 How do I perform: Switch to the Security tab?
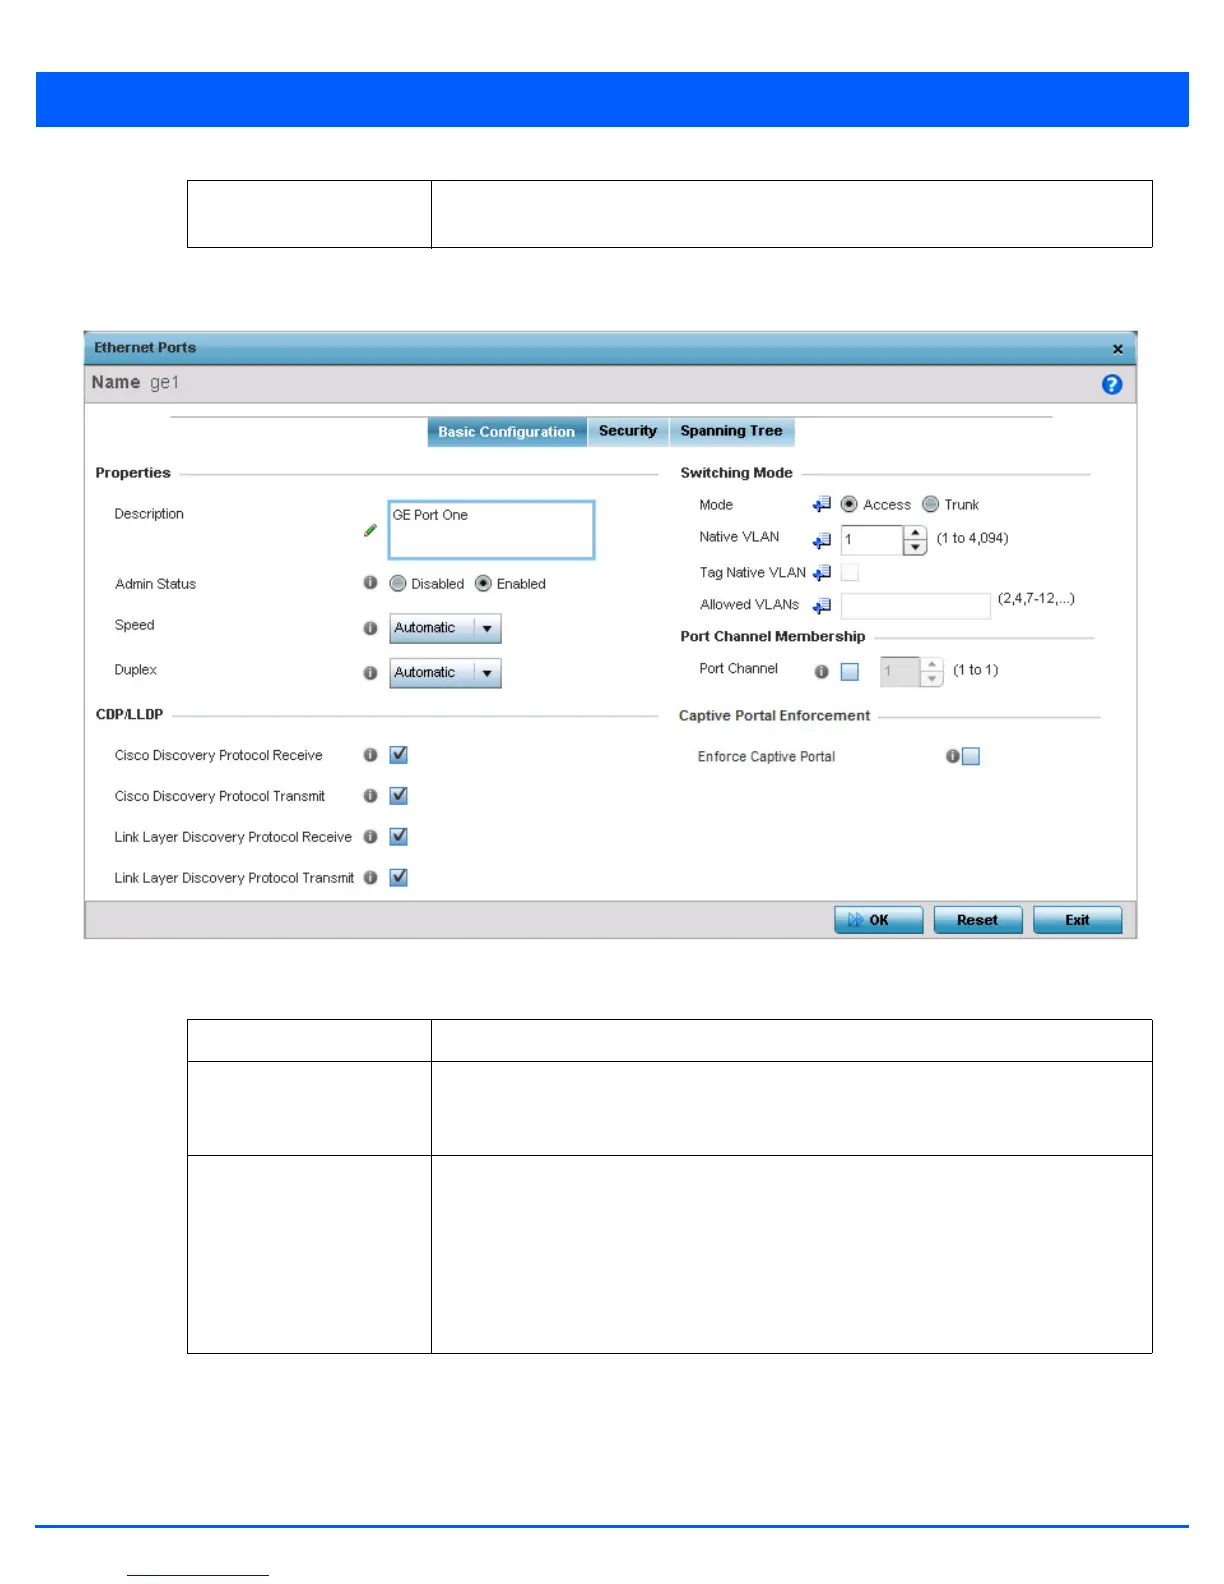[628, 431]
